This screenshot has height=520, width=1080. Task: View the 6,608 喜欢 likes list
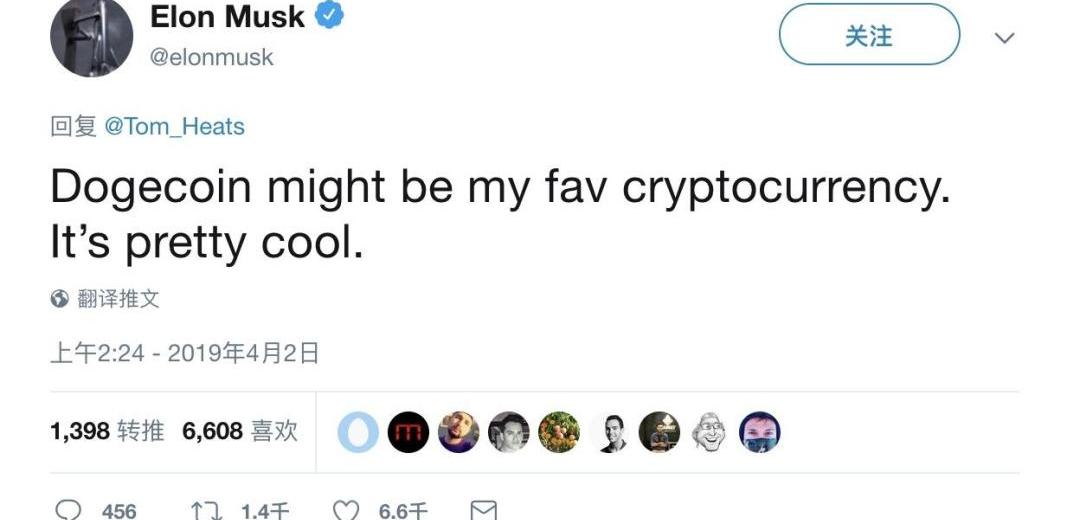[240, 431]
